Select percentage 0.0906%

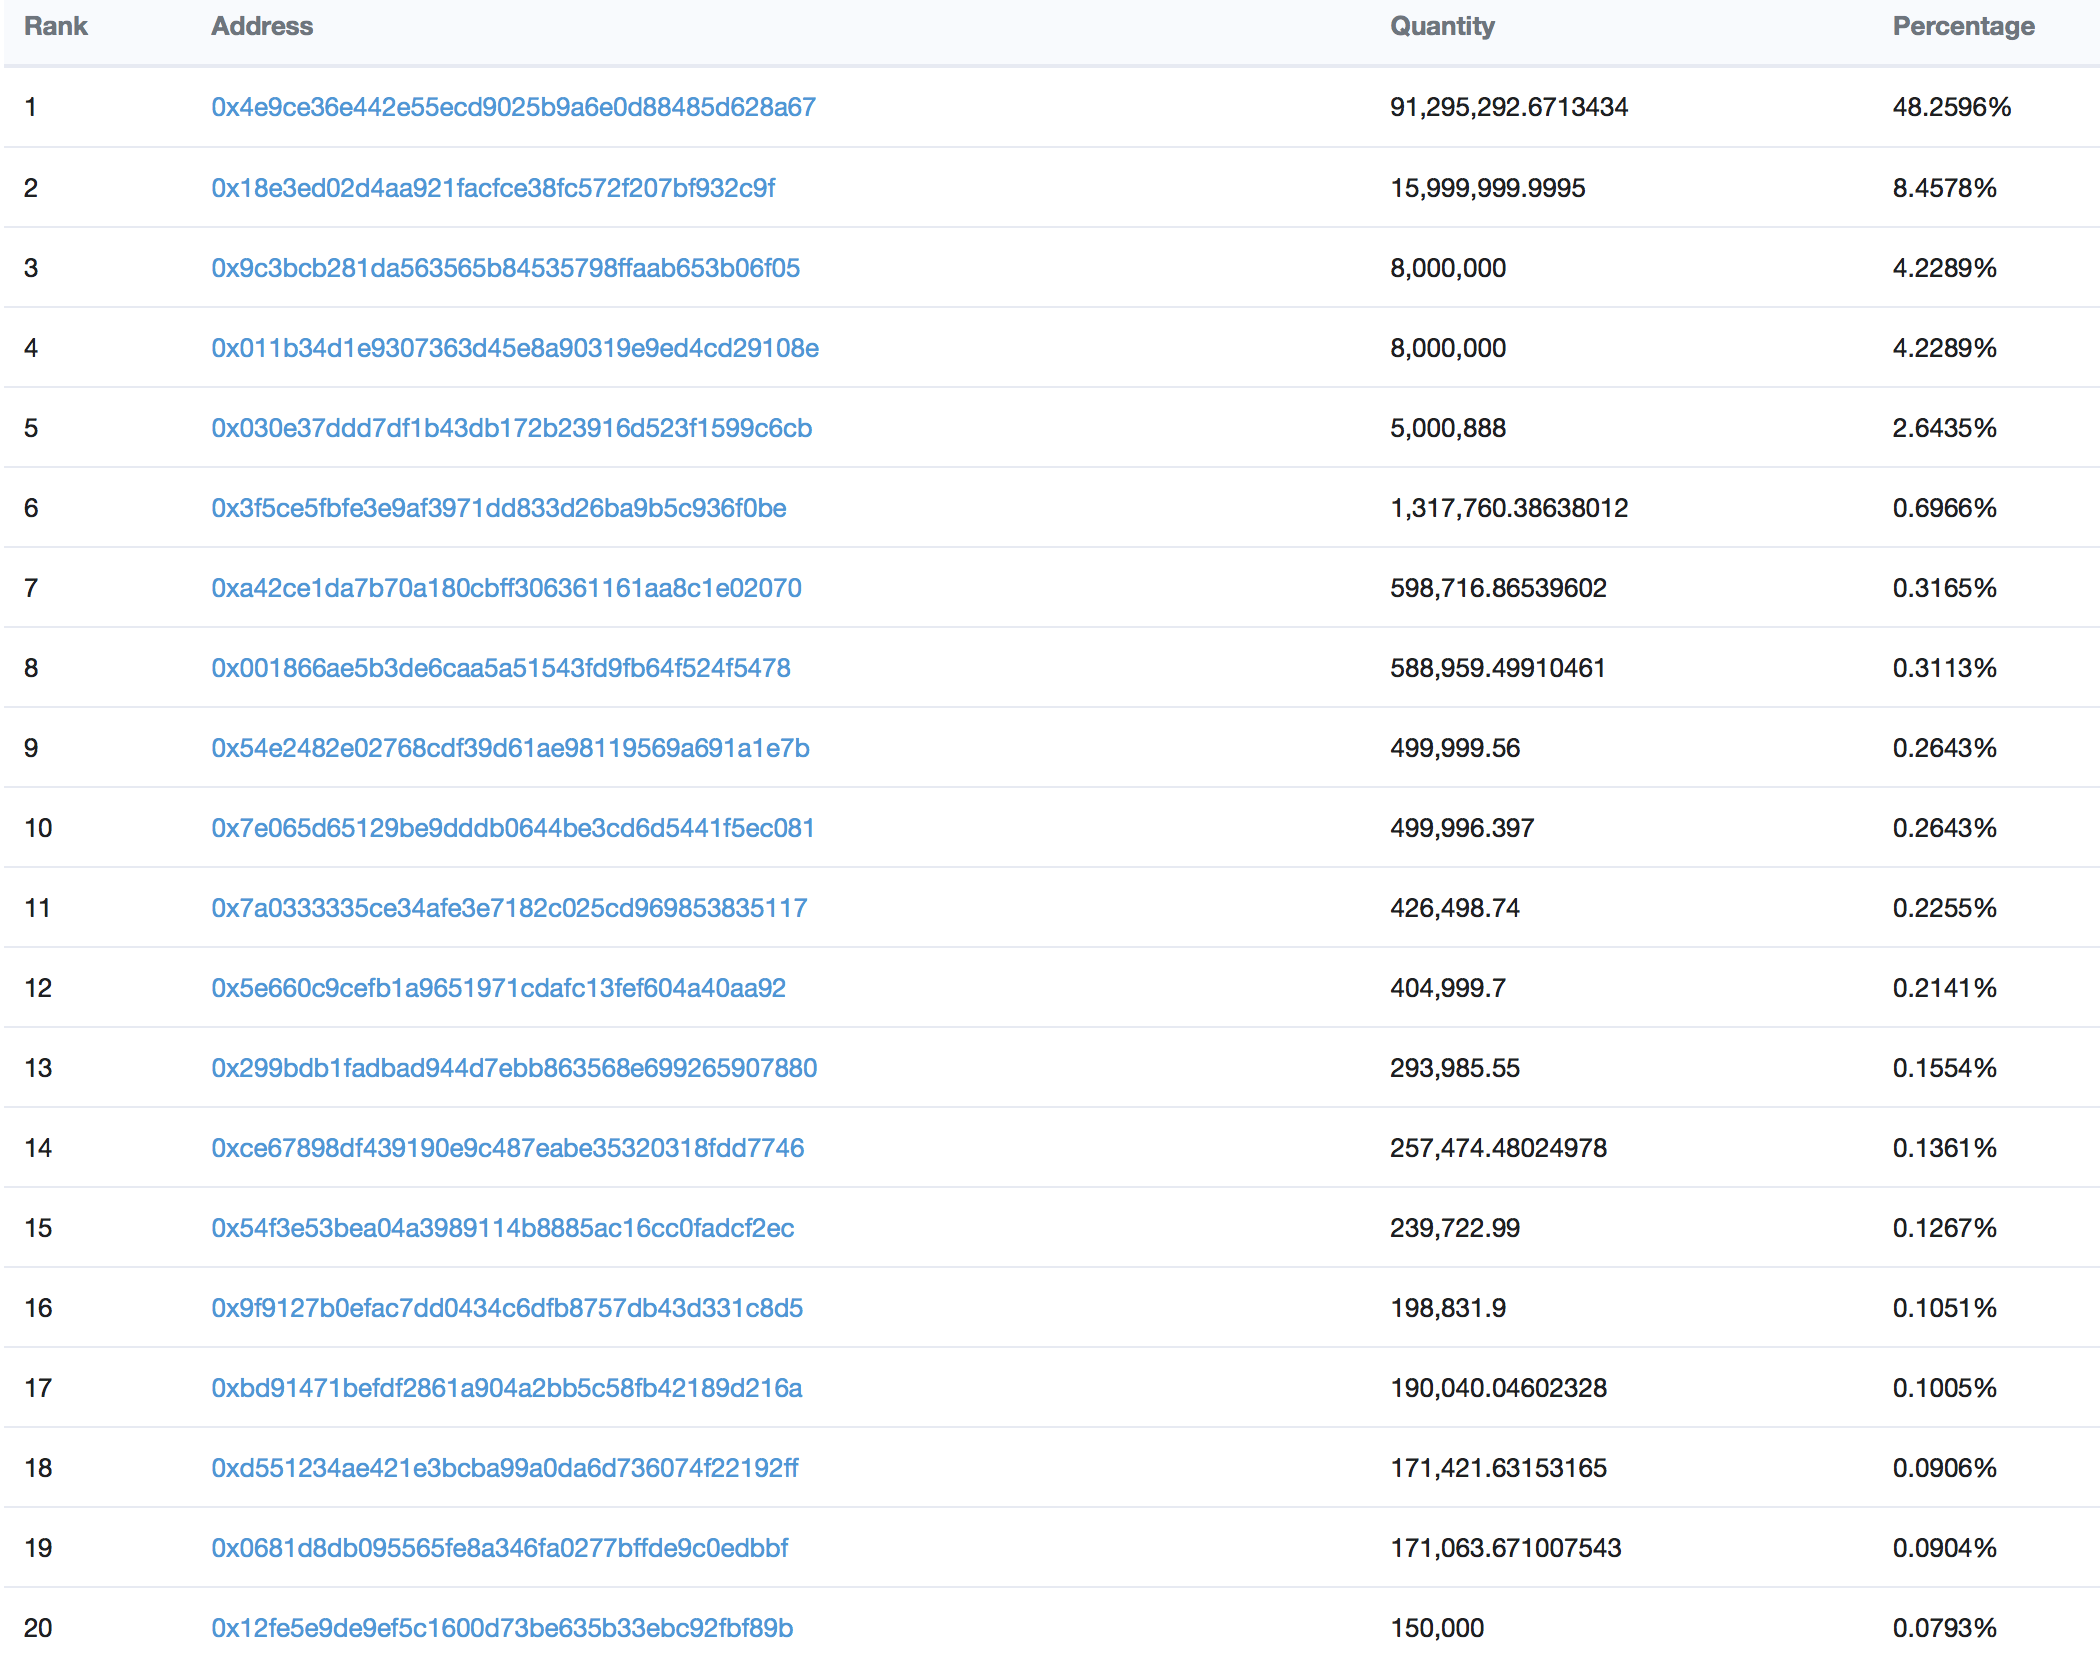pyautogui.click(x=1944, y=1468)
